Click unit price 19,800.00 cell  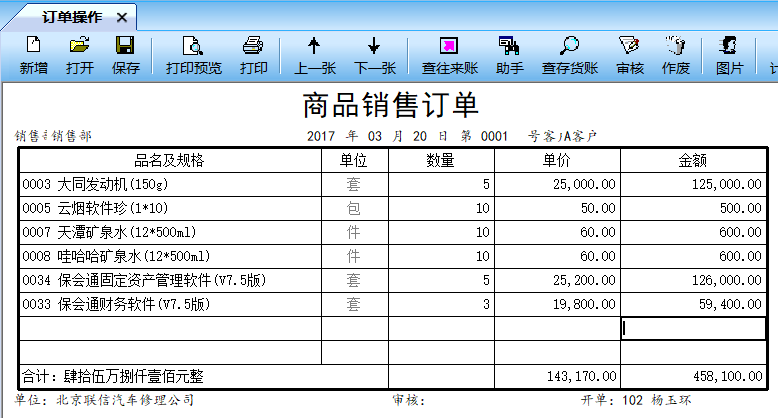tap(557, 304)
